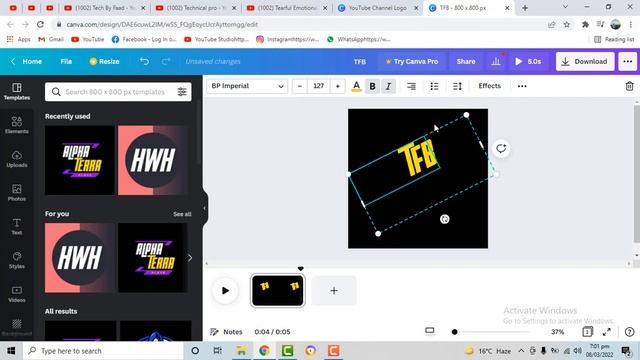Adjust the zoom slider handle

click(x=454, y=332)
